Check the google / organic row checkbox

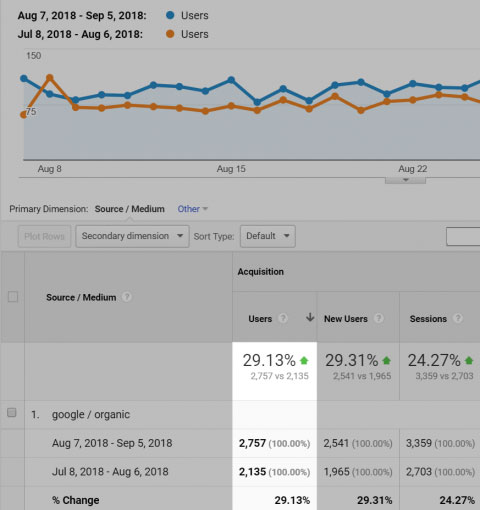12,412
